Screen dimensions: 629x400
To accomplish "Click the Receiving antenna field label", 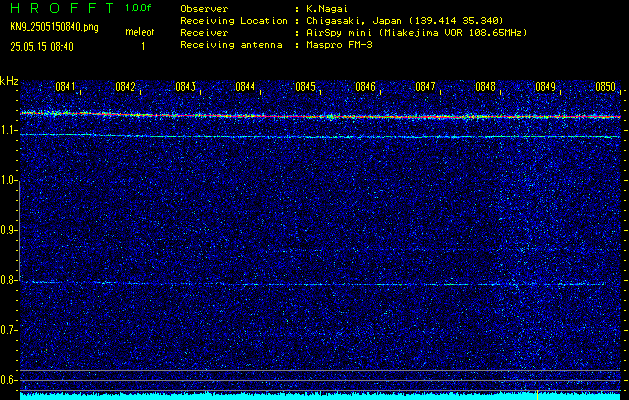I will 231,45.
